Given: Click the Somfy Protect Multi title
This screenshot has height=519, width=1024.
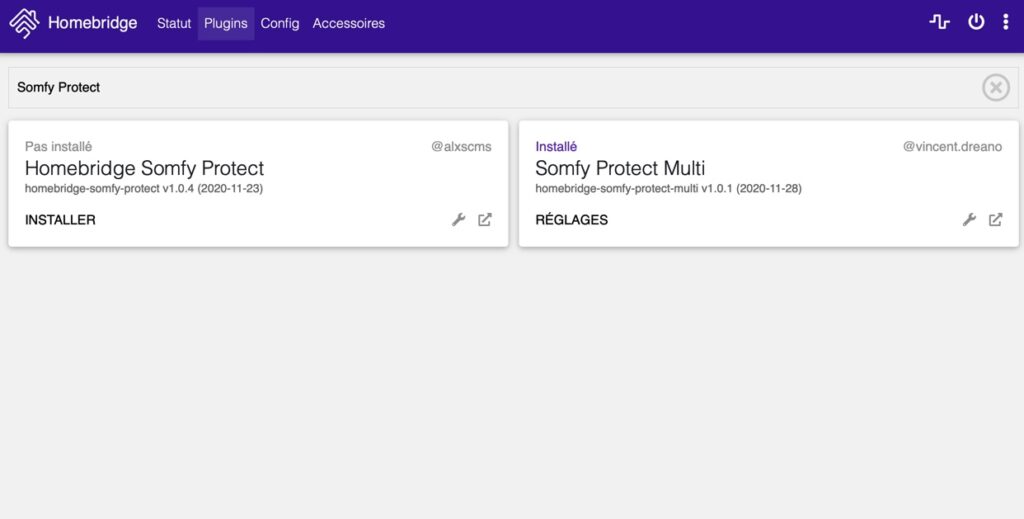Looking at the screenshot, I should (620, 168).
